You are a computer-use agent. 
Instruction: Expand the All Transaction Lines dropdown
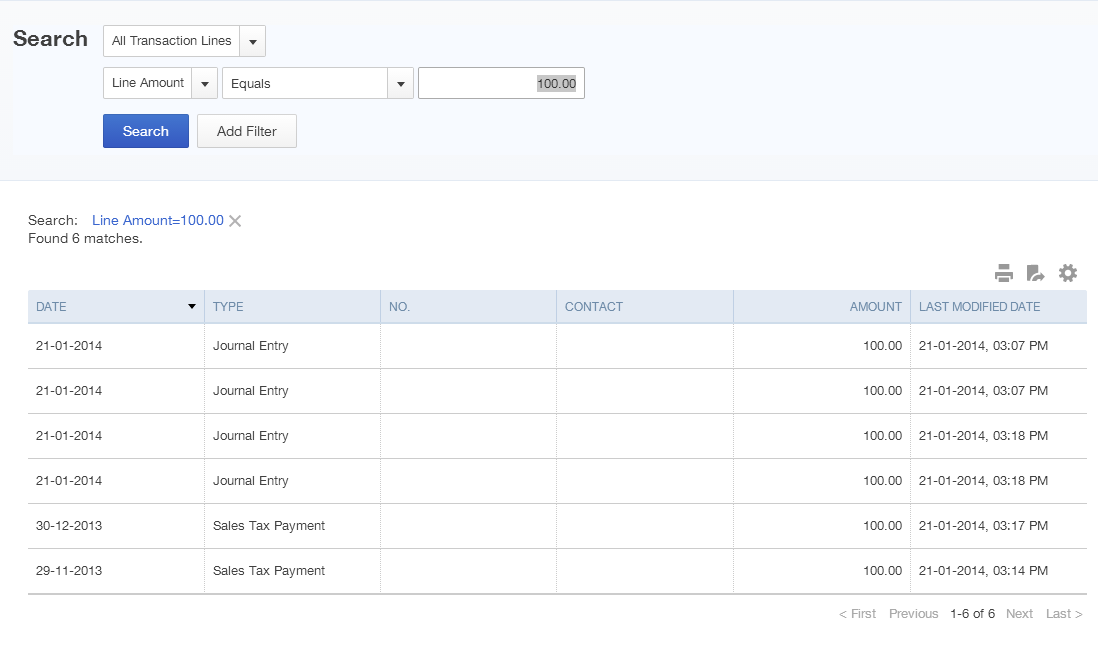tap(253, 42)
